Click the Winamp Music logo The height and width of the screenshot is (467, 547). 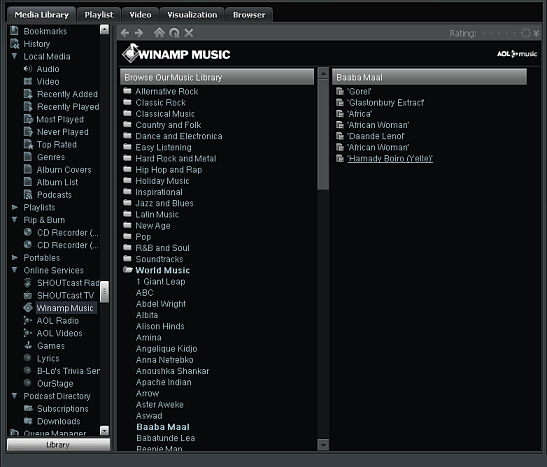(176, 53)
